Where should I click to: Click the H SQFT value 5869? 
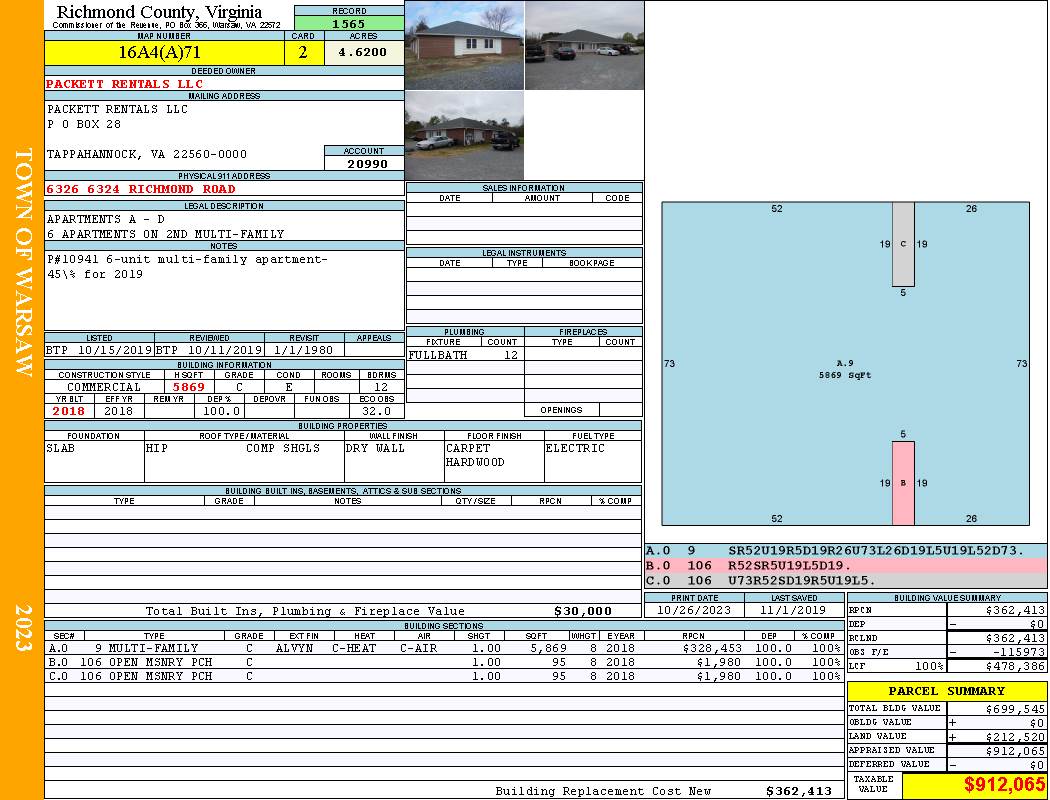coord(188,387)
